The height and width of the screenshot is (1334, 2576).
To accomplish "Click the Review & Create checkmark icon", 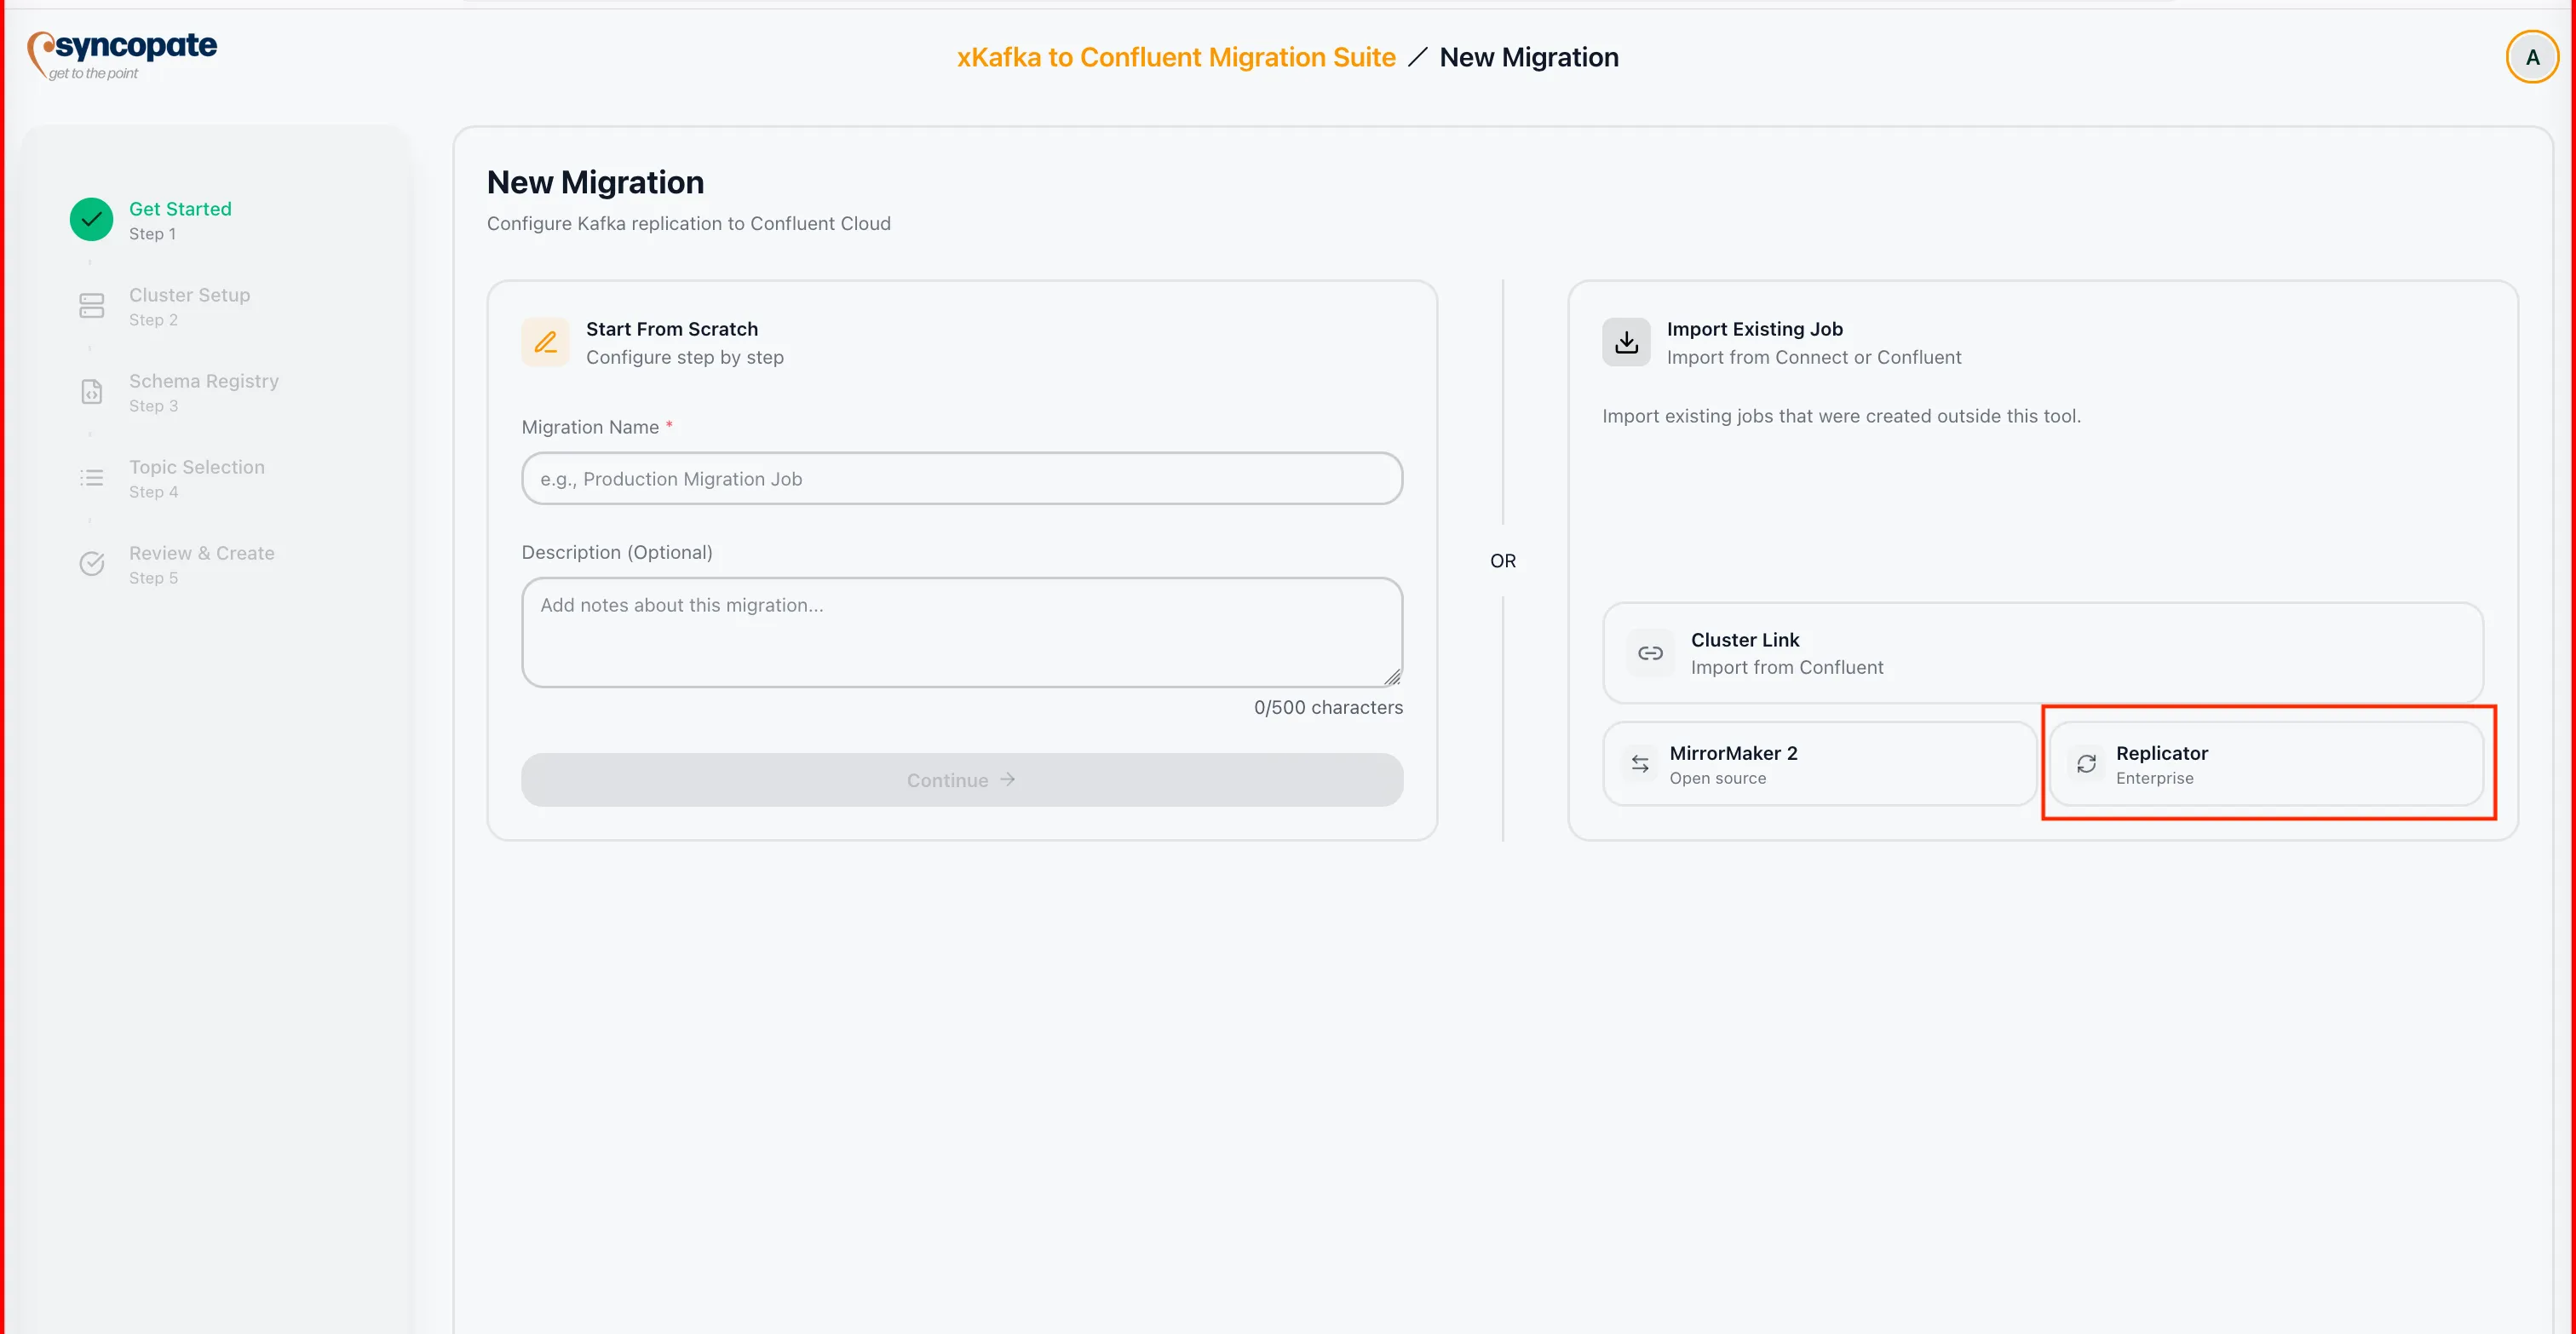I will [91, 563].
